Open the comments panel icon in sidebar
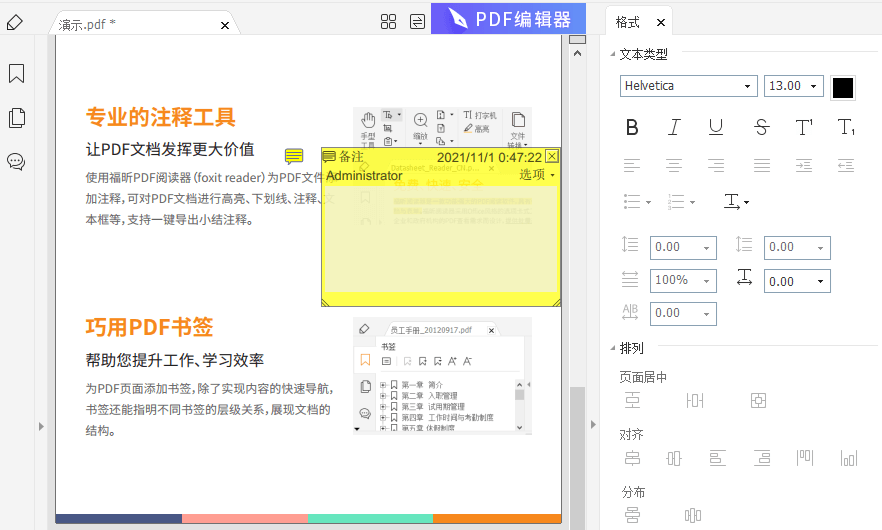 16,162
